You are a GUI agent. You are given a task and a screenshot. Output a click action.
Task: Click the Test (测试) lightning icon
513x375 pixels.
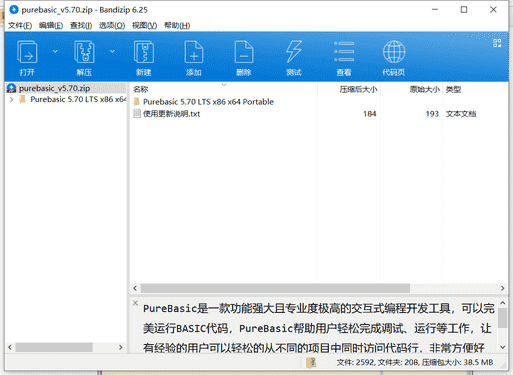(294, 52)
